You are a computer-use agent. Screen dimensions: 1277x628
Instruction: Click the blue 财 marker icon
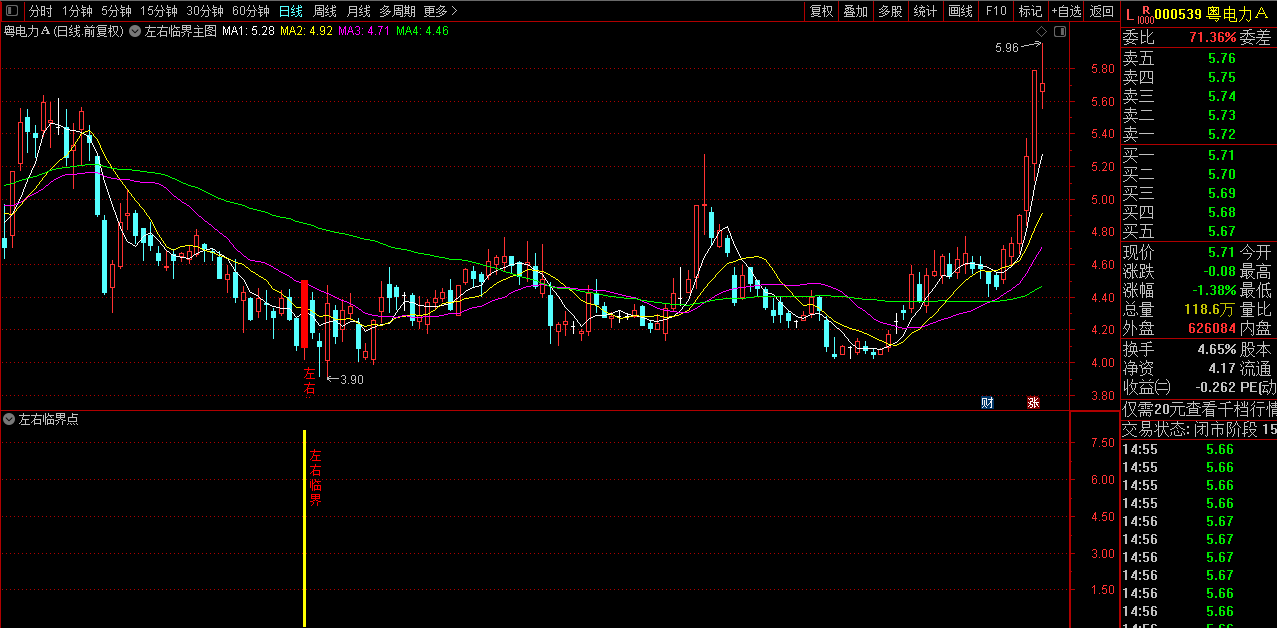click(987, 403)
